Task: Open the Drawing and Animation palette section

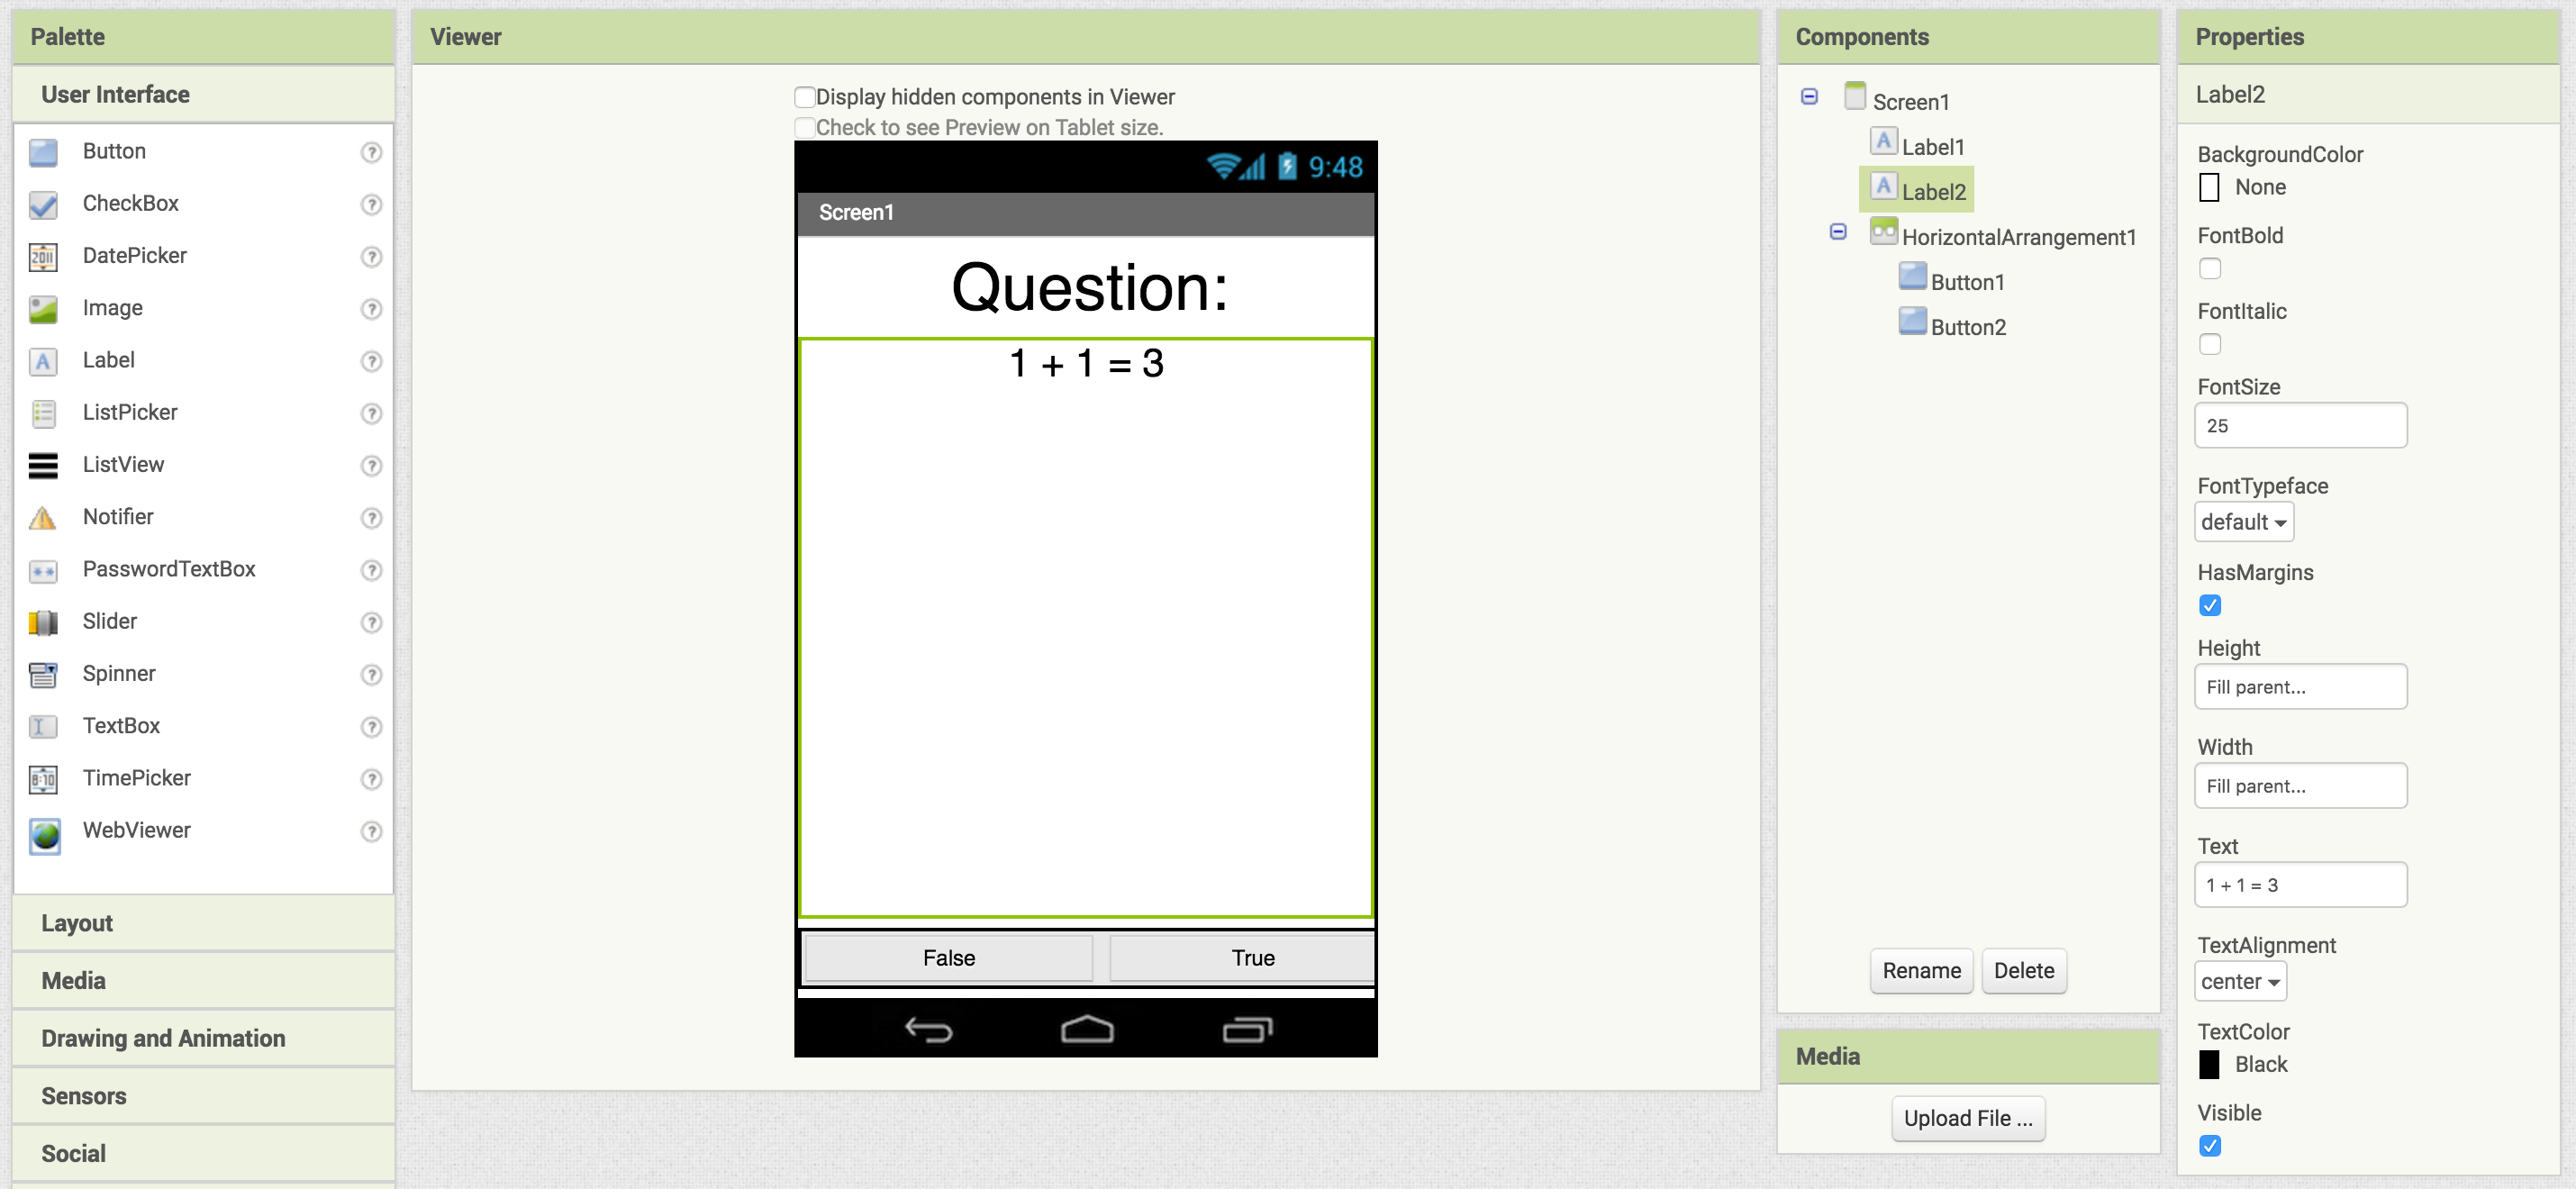Action: (x=163, y=1037)
